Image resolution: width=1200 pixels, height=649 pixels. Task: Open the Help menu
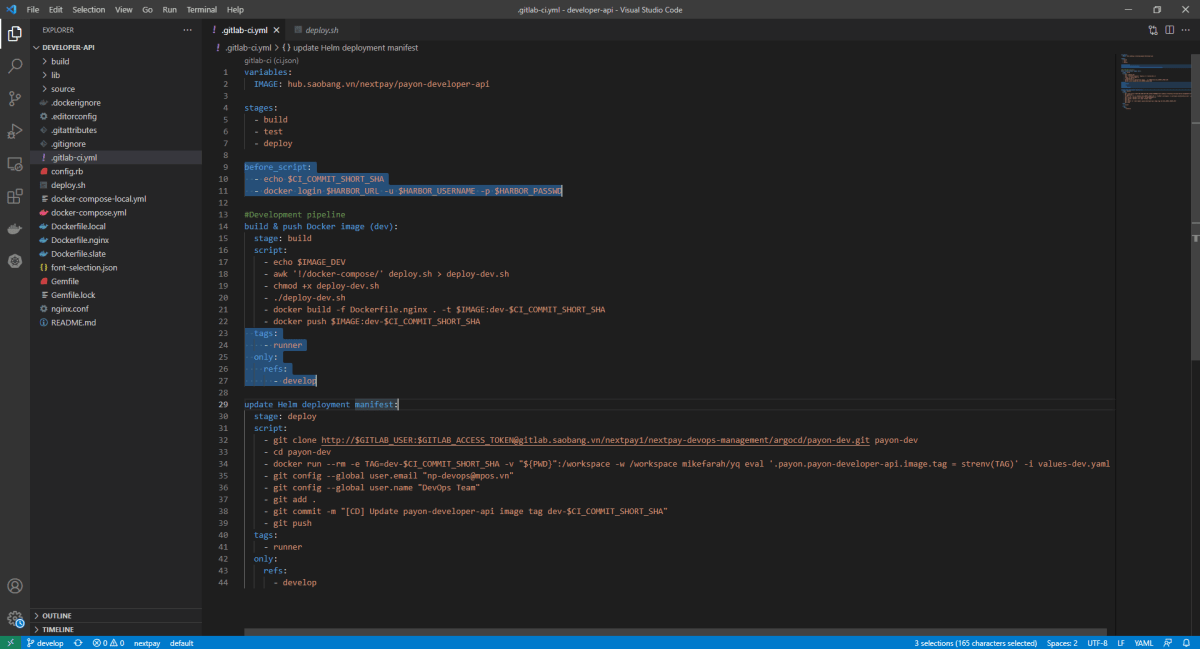pyautogui.click(x=235, y=9)
